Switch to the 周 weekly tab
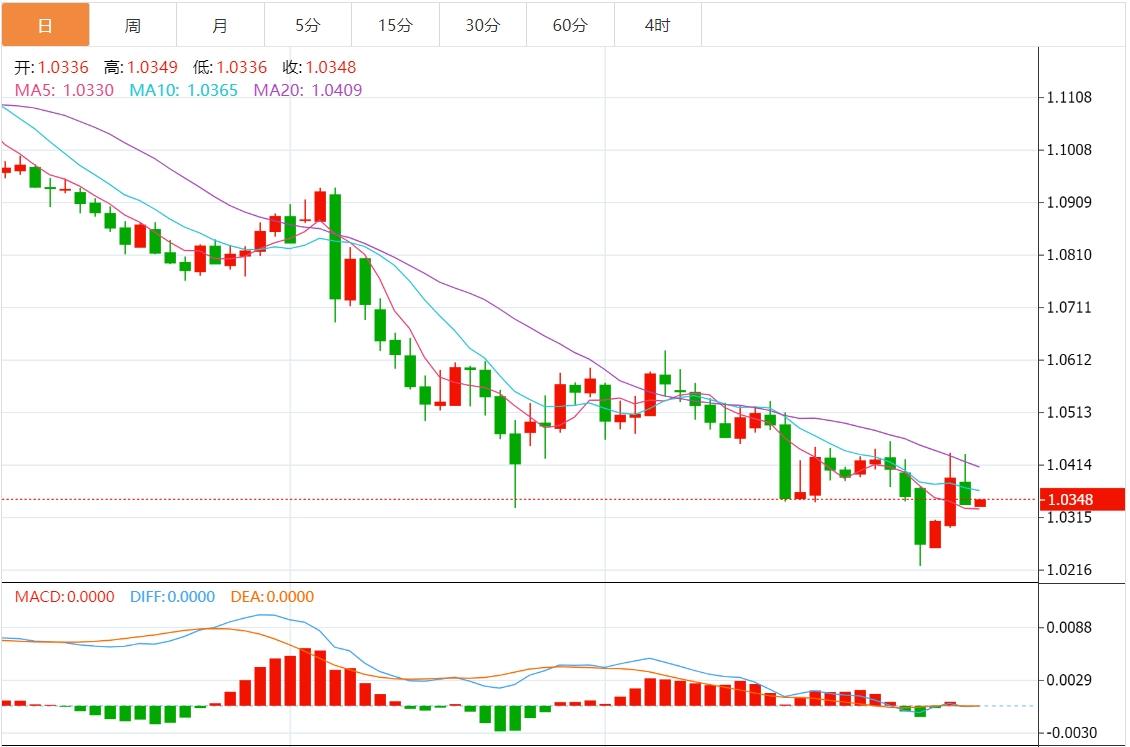The image size is (1130, 747). point(133,25)
